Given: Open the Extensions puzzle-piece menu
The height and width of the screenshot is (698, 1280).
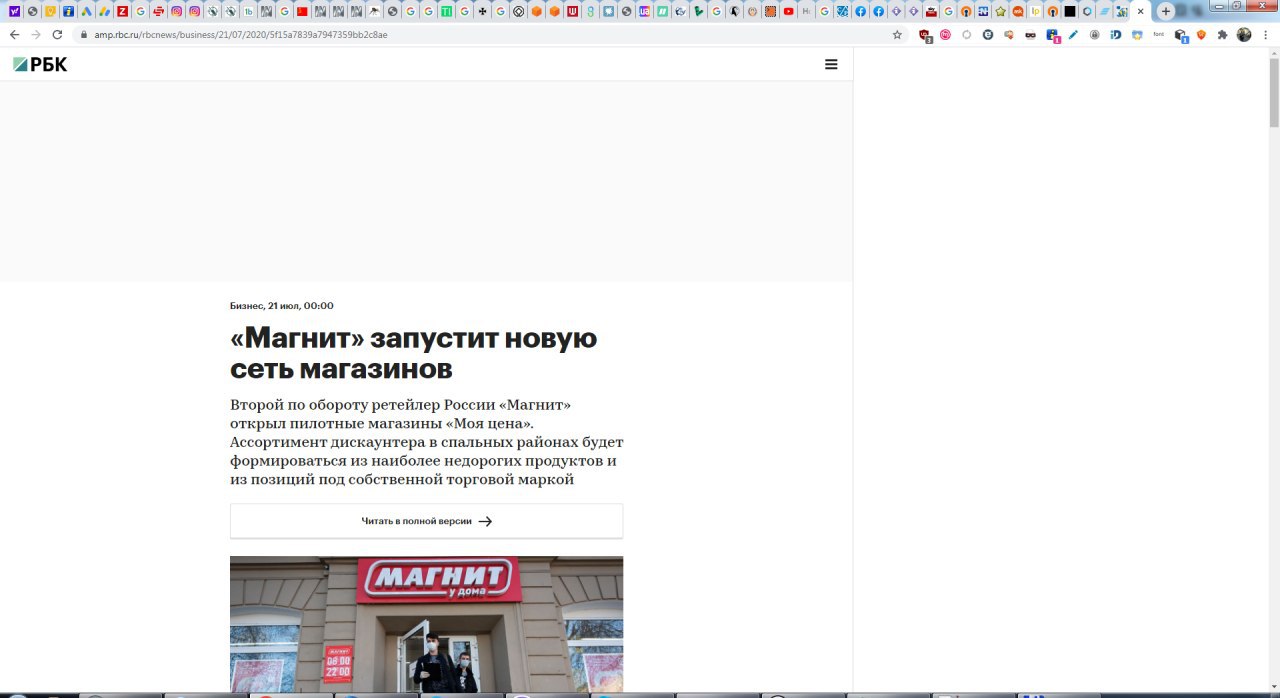Looking at the screenshot, I should pyautogui.click(x=1222, y=34).
